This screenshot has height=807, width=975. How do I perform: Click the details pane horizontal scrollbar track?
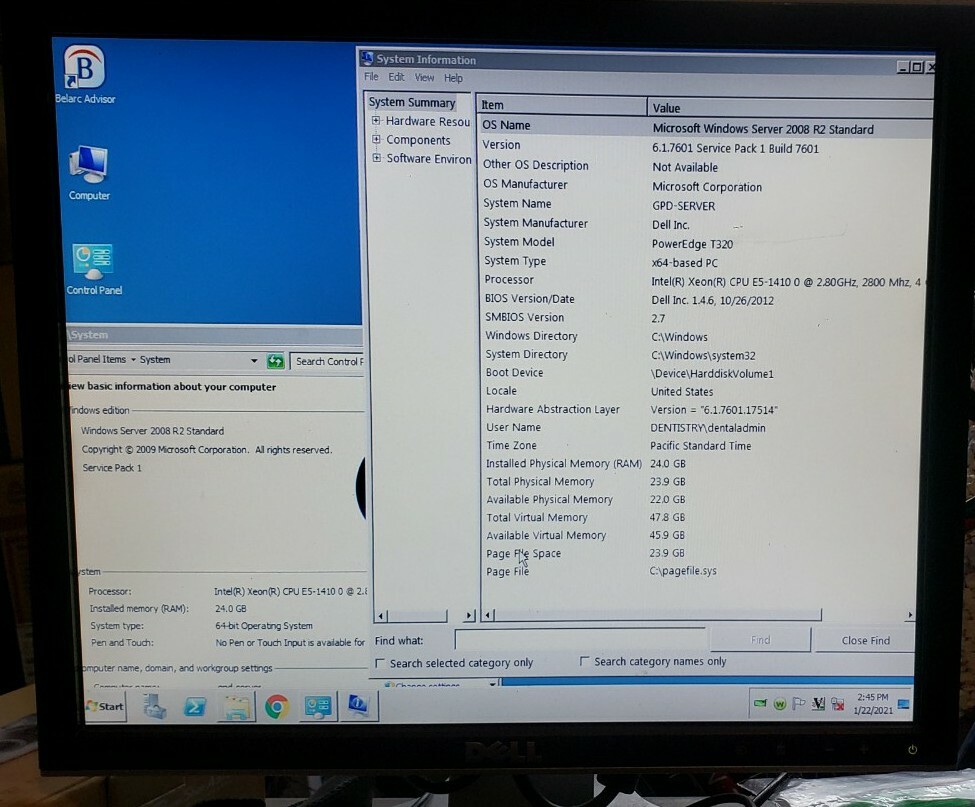[x=863, y=615]
